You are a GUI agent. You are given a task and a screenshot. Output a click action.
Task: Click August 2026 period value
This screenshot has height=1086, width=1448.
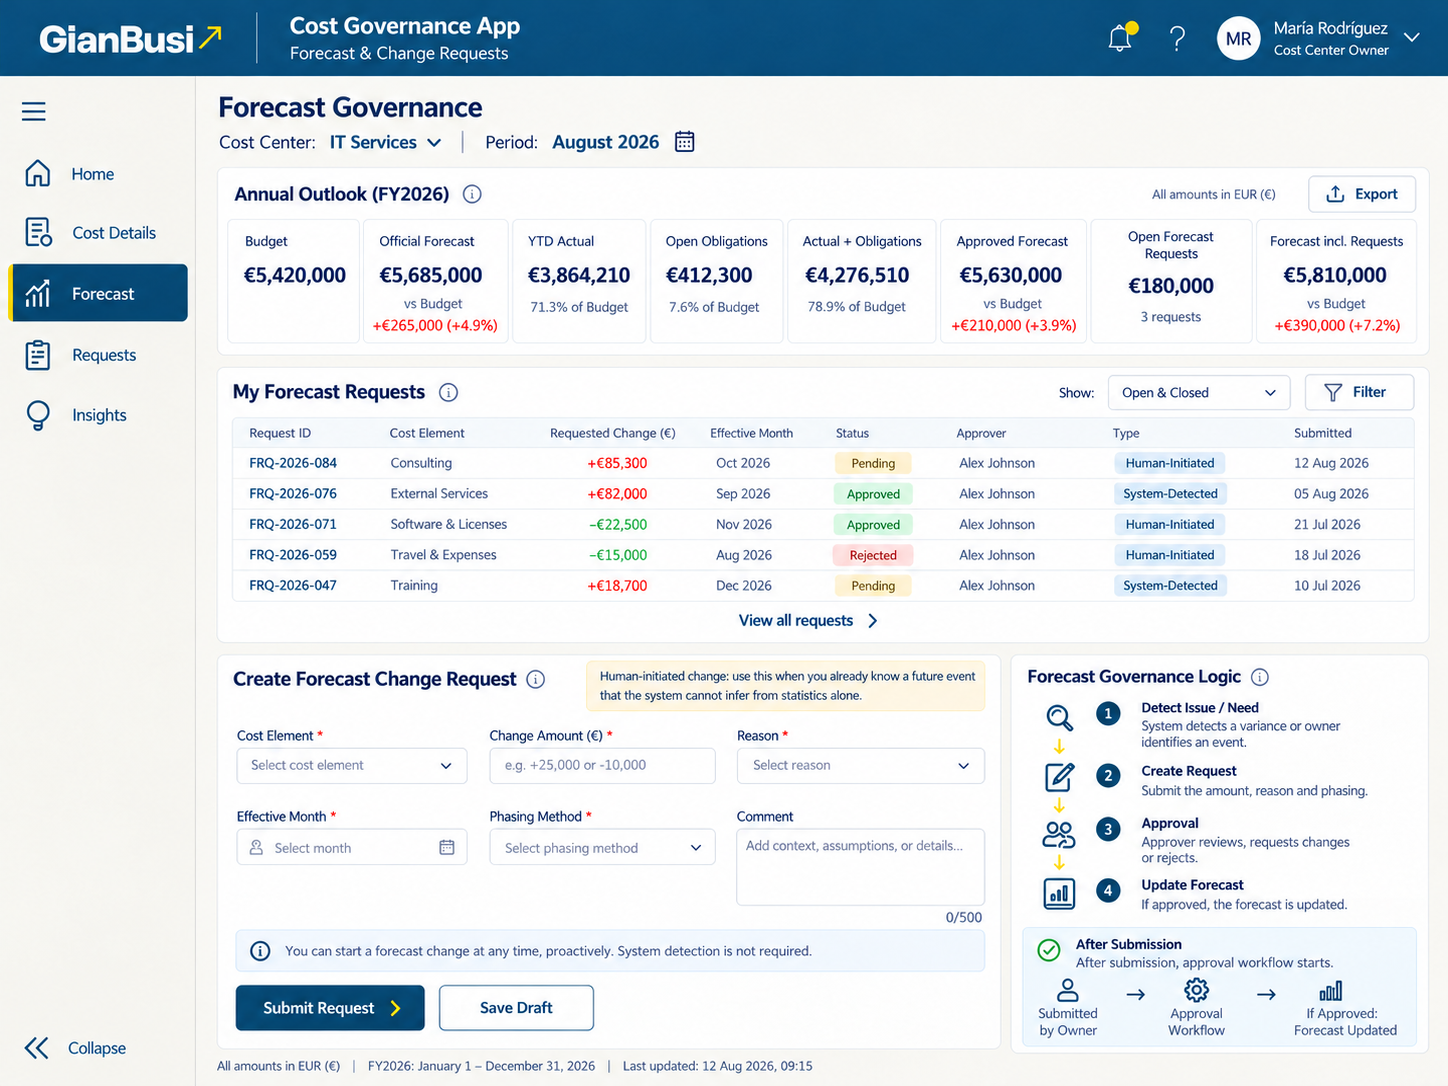[x=606, y=142]
